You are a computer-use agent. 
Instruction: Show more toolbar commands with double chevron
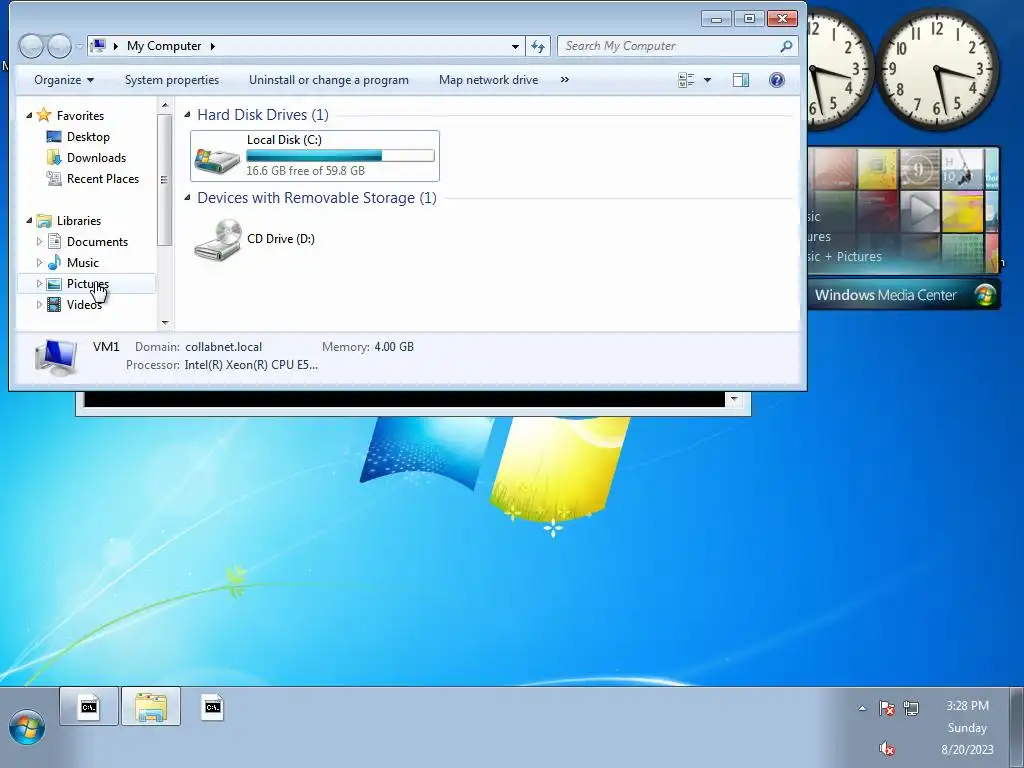565,80
